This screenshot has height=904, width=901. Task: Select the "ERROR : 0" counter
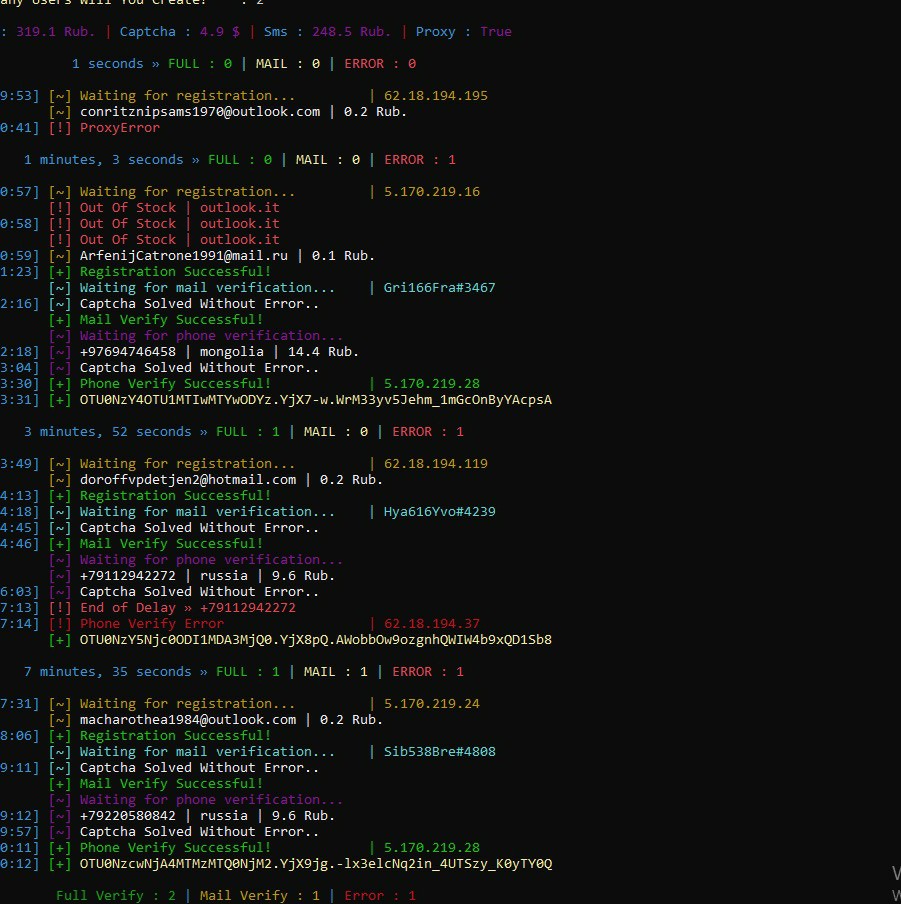coord(380,63)
